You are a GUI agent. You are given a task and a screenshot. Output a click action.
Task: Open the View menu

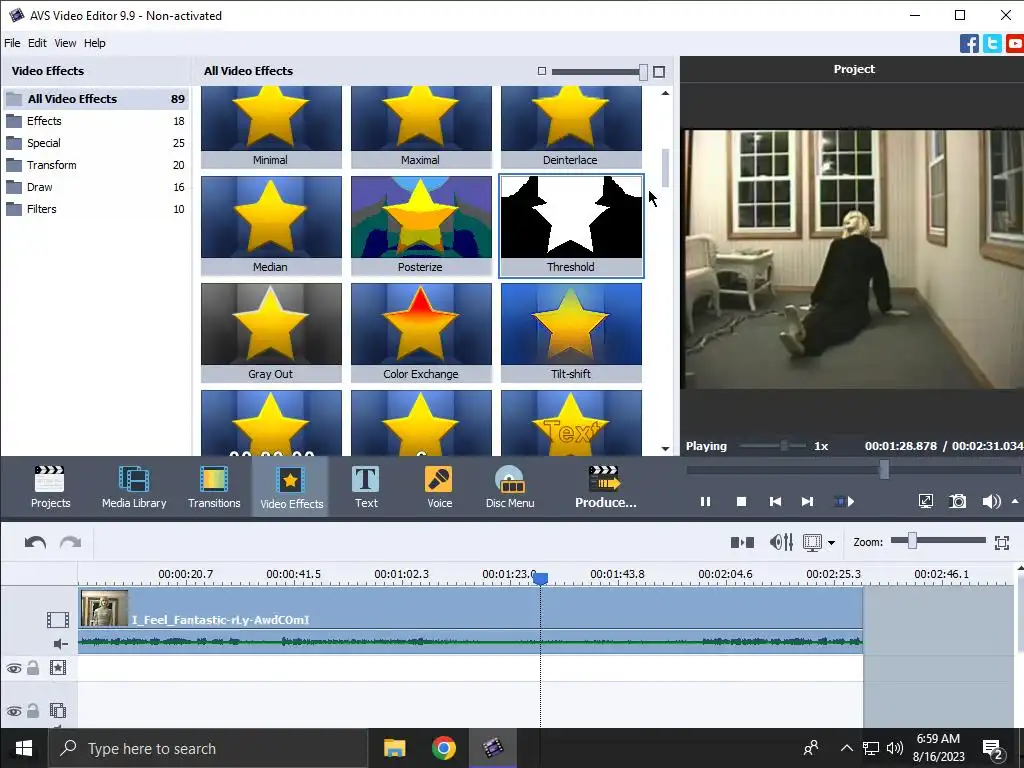pos(65,43)
